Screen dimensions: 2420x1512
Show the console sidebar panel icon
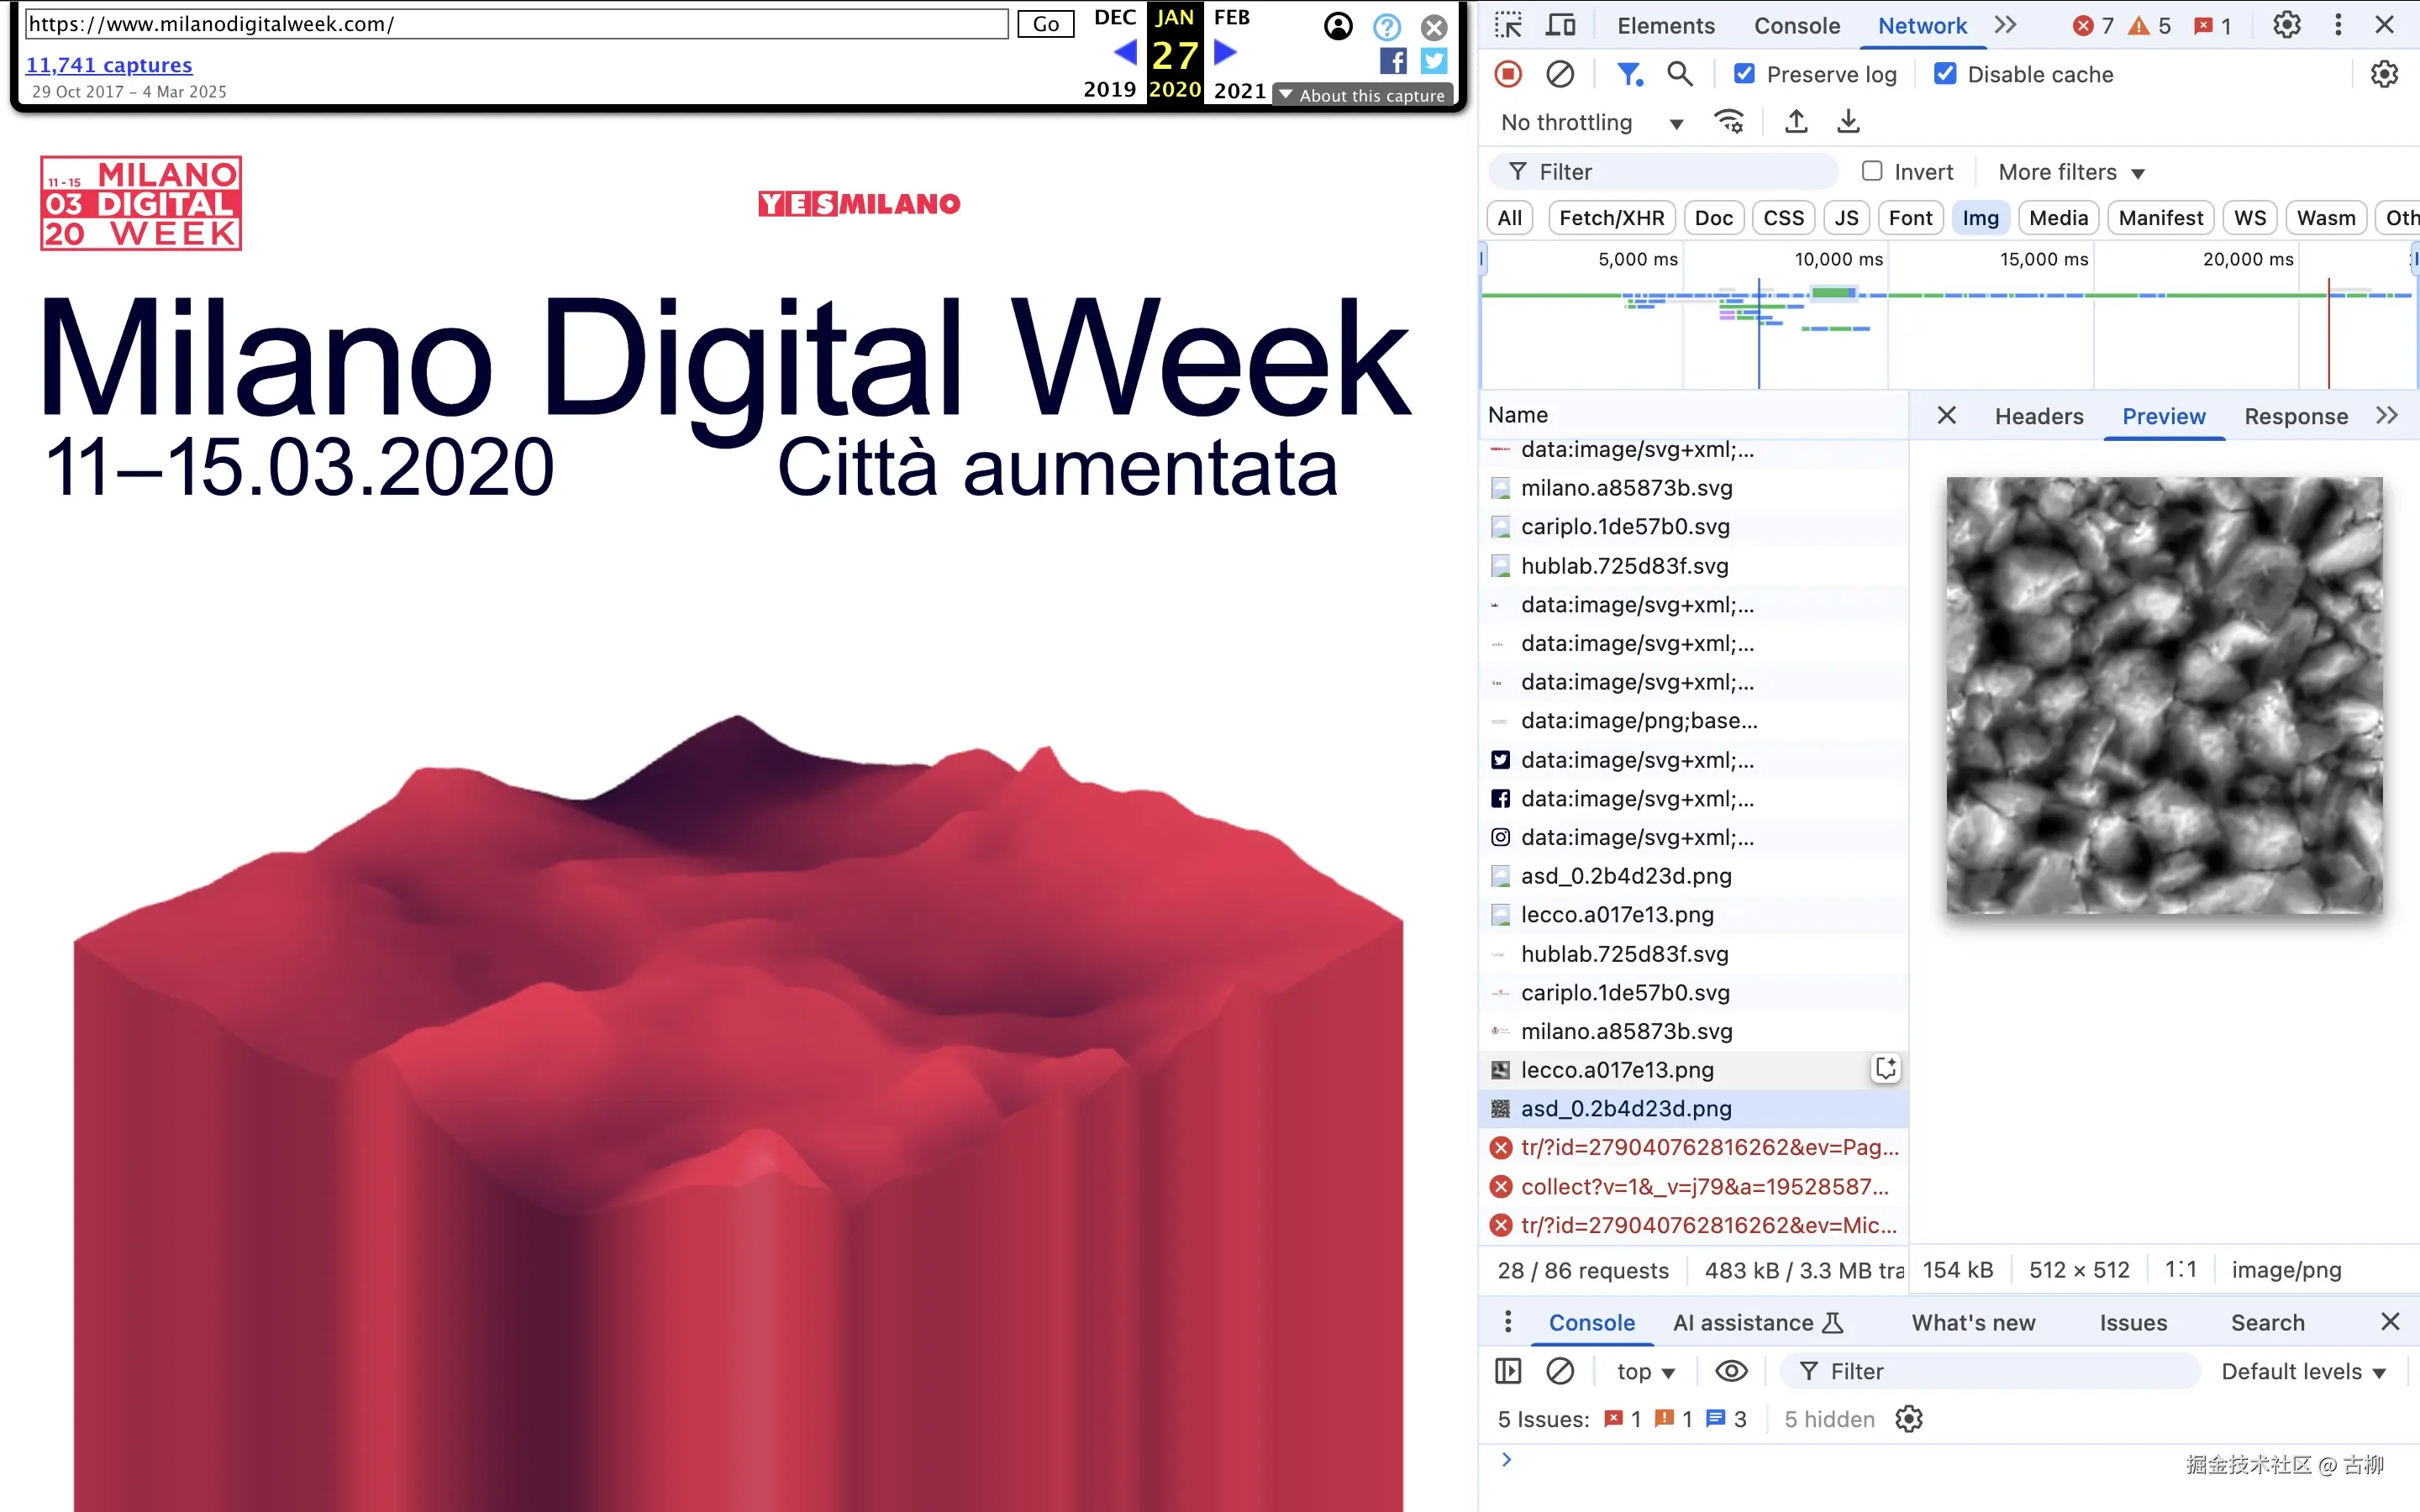(1508, 1371)
